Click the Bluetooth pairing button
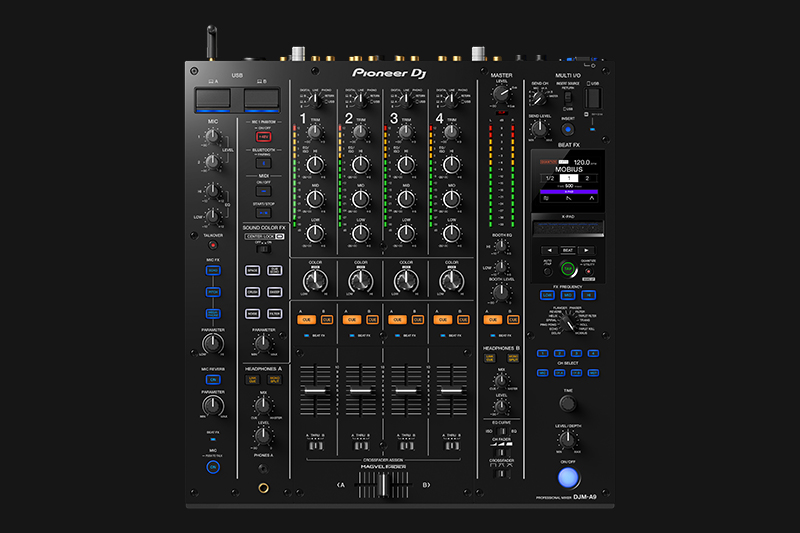800x533 pixels. click(x=263, y=163)
